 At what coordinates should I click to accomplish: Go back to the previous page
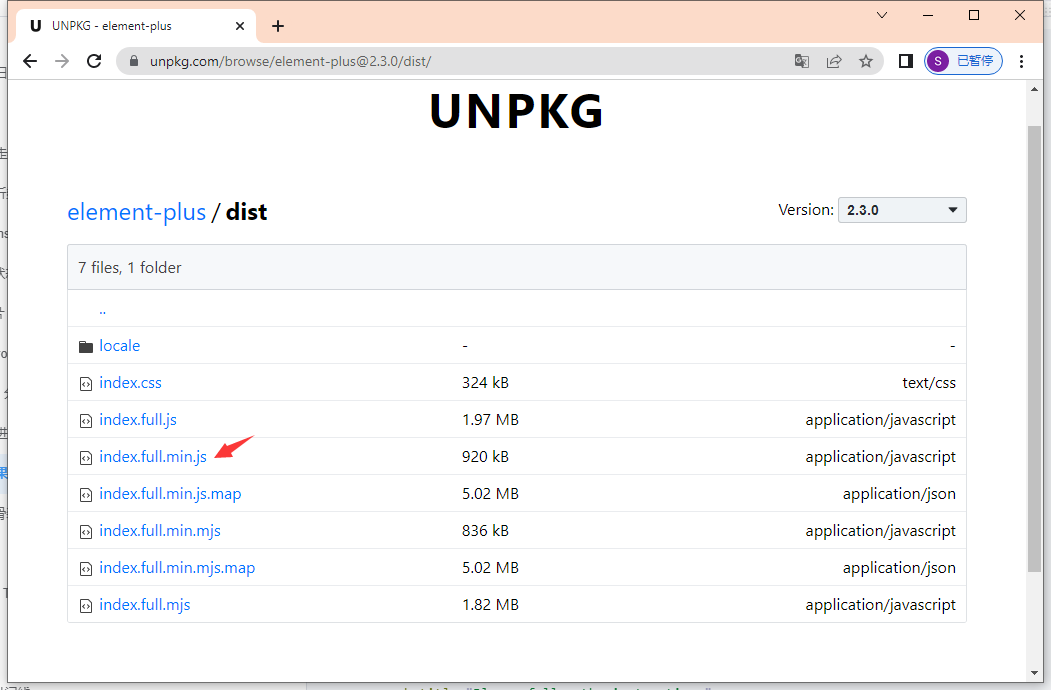tap(29, 61)
